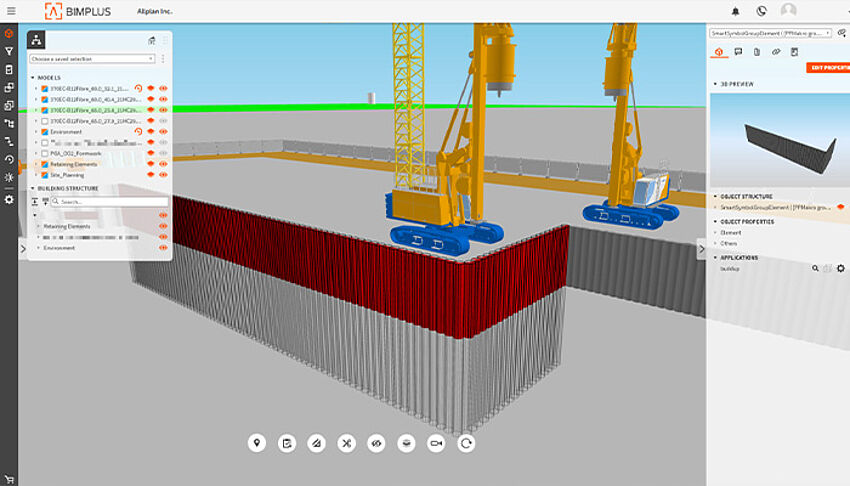Switch to the comments tab in properties panel
The width and height of the screenshot is (850, 486).
(x=737, y=51)
